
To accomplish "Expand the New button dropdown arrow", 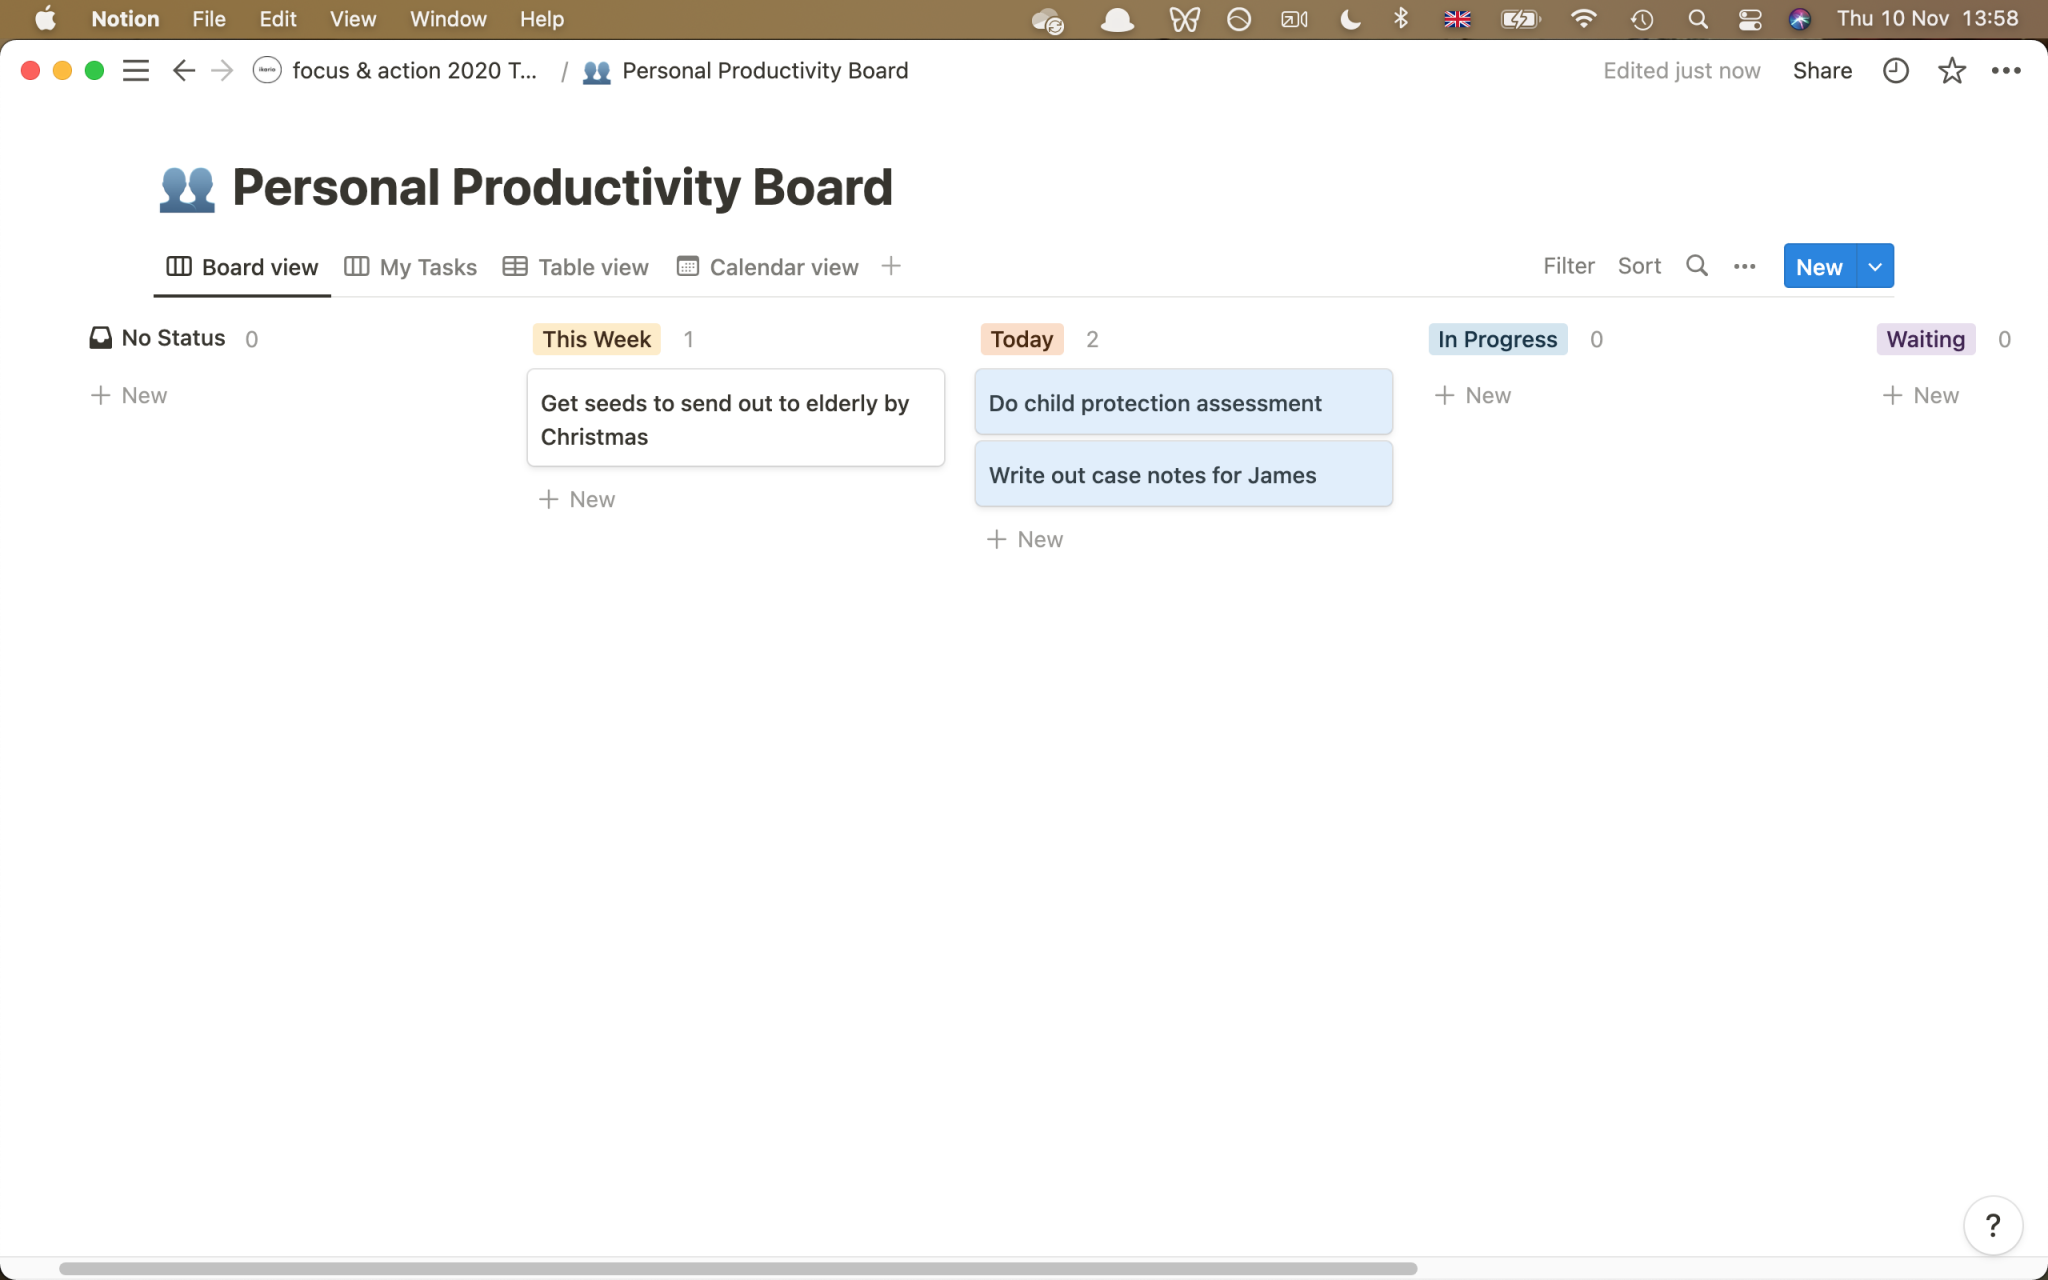I will coord(1875,266).
